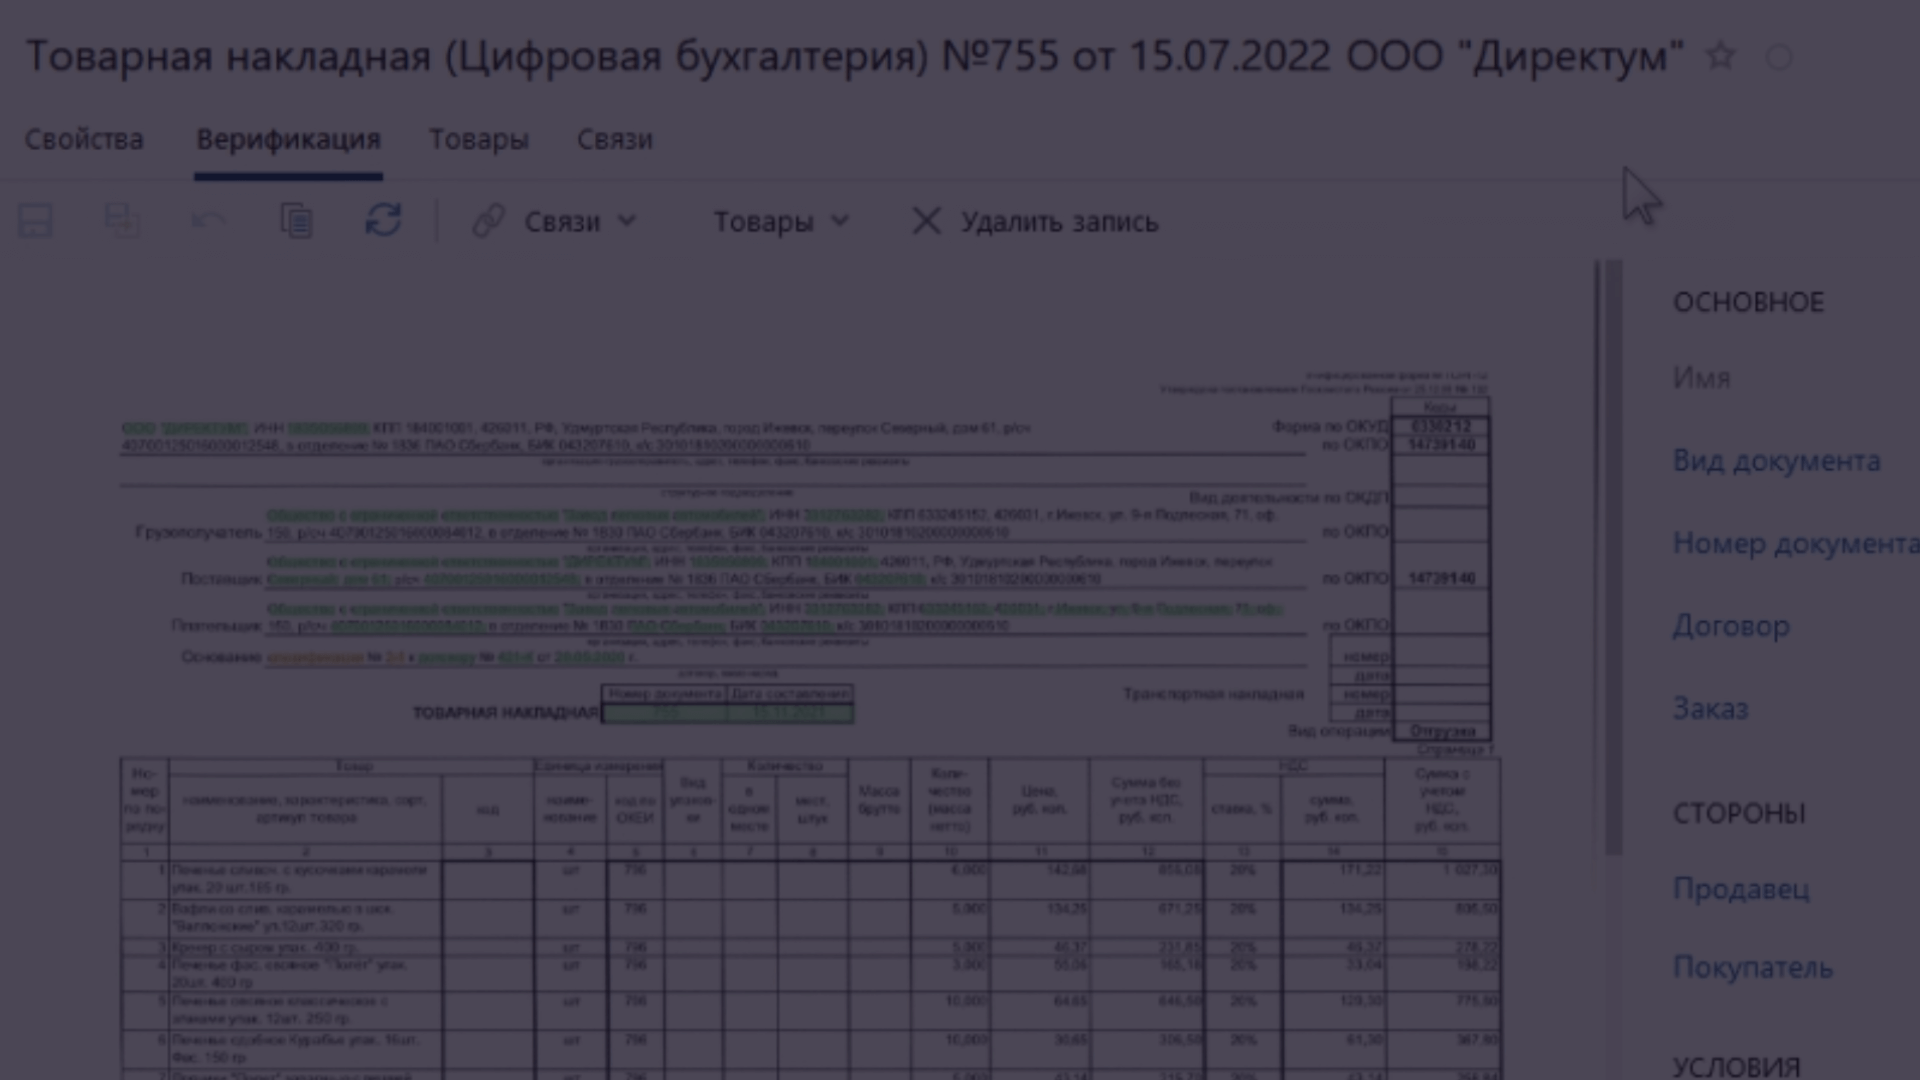1920x1080 pixels.
Task: Open the Товары tab
Action: (x=478, y=139)
